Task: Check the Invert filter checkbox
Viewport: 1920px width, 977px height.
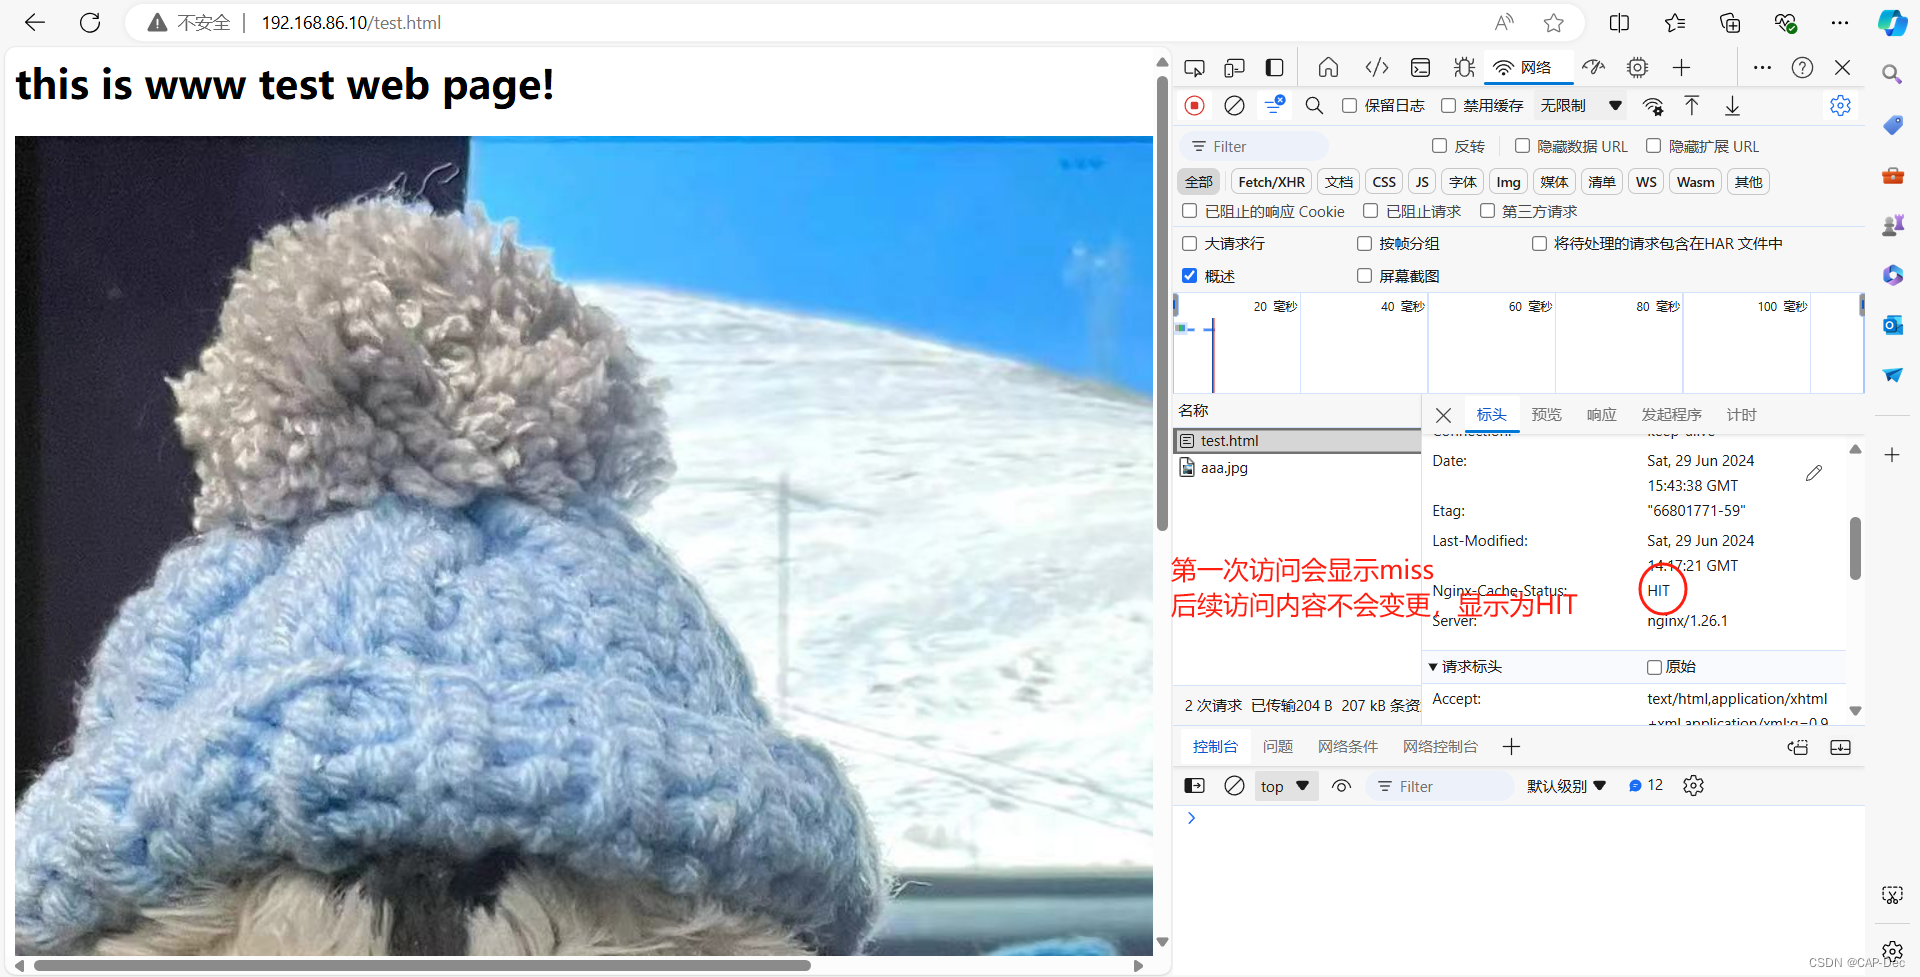Action: point(1439,146)
